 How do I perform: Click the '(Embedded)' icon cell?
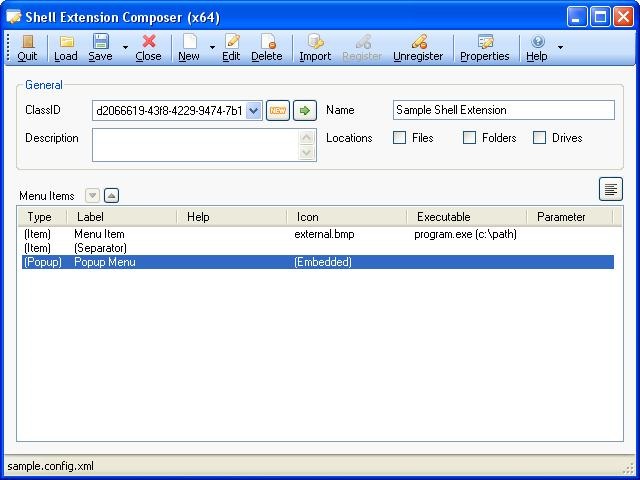pos(323,262)
